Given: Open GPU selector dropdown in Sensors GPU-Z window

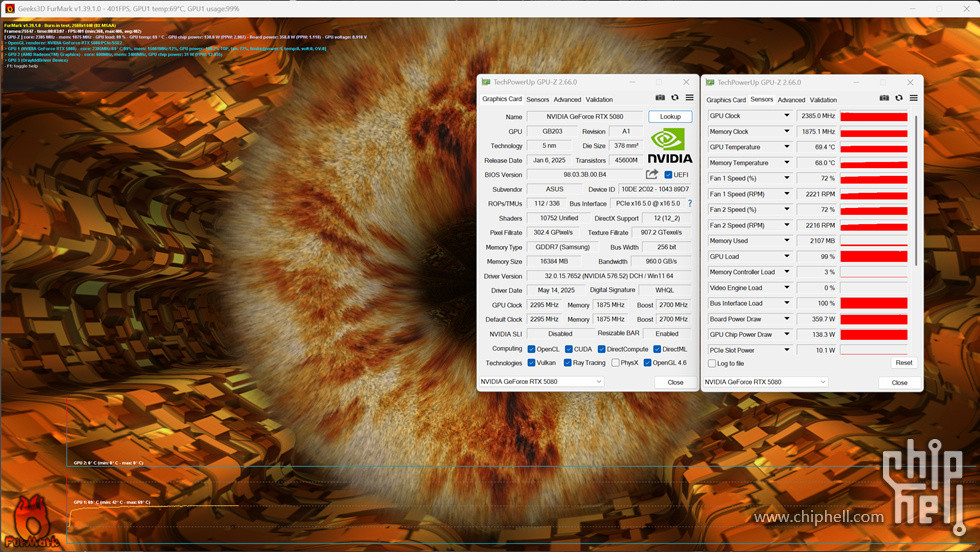Looking at the screenshot, I should click(x=766, y=382).
